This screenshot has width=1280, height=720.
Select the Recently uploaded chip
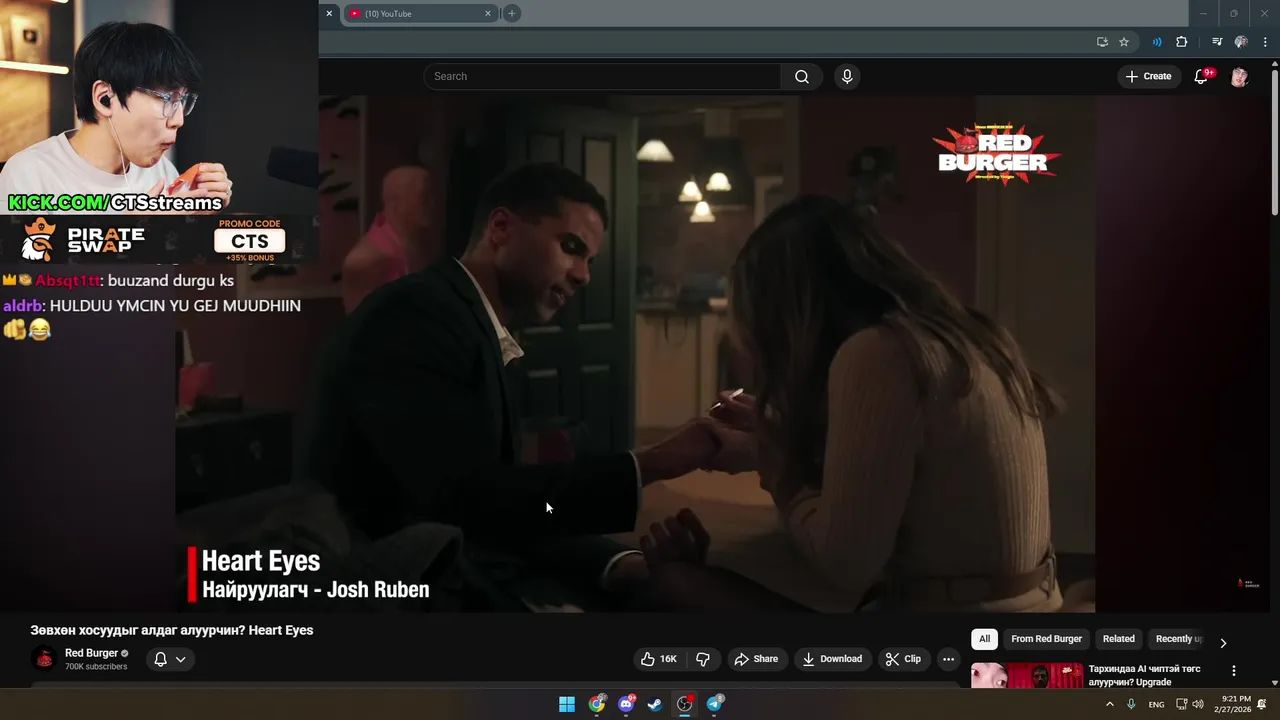click(x=1178, y=639)
